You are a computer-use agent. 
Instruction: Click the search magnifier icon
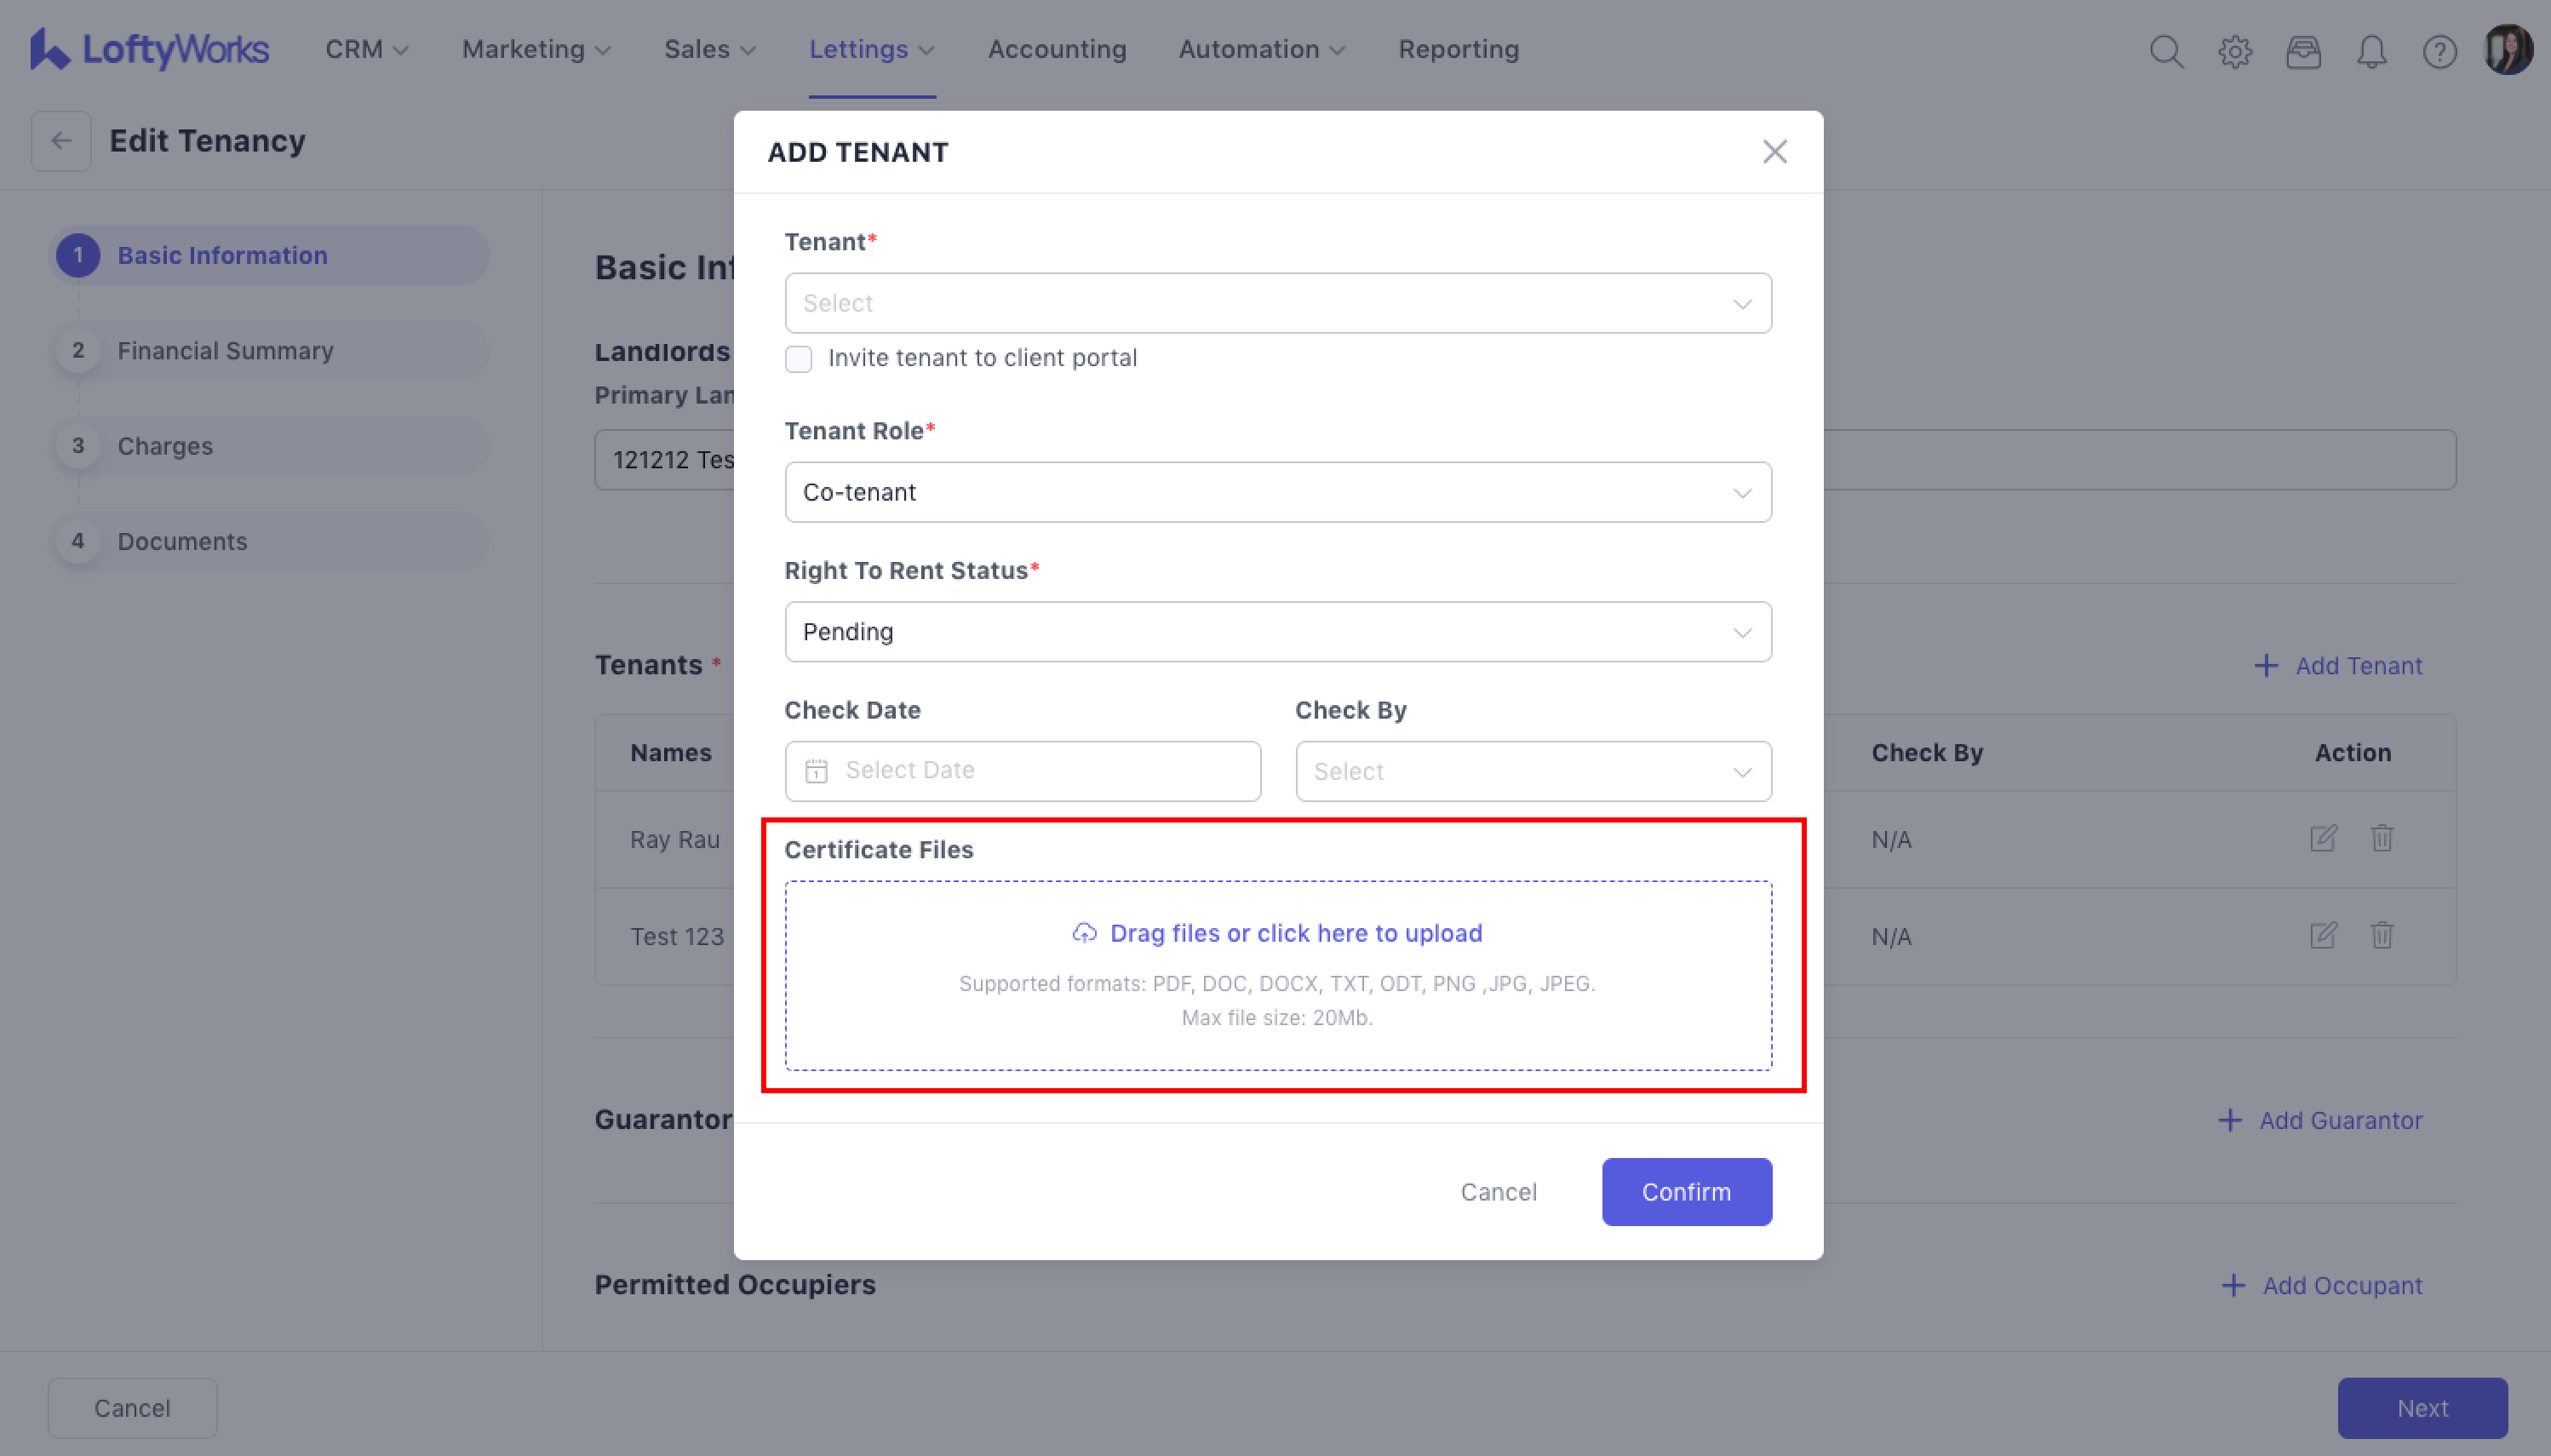pyautogui.click(x=2166, y=50)
